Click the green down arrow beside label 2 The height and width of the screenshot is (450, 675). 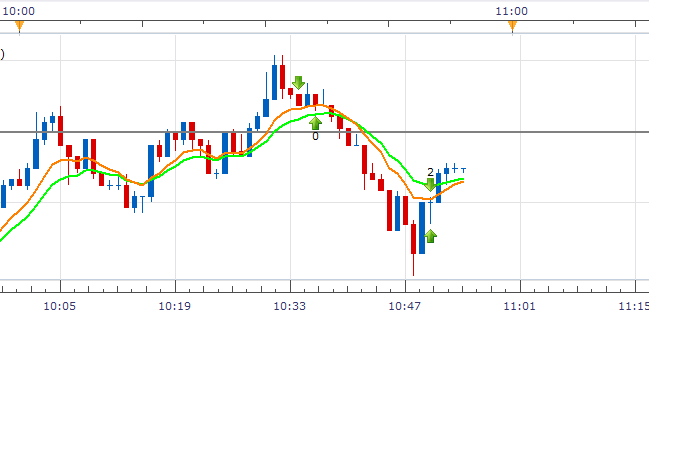coord(430,185)
